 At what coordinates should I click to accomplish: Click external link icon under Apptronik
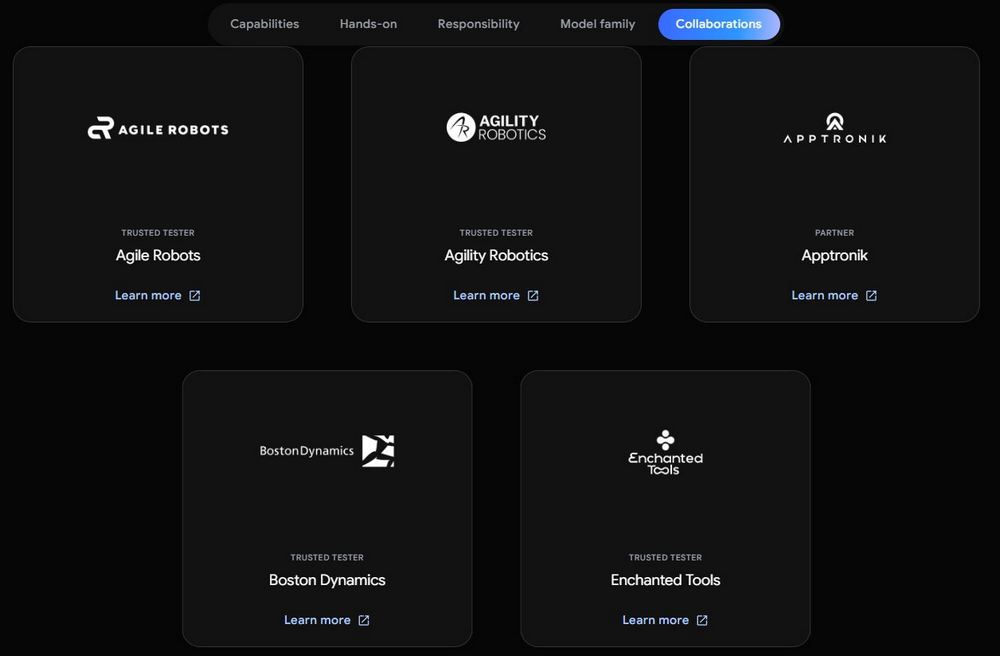pyautogui.click(x=871, y=296)
